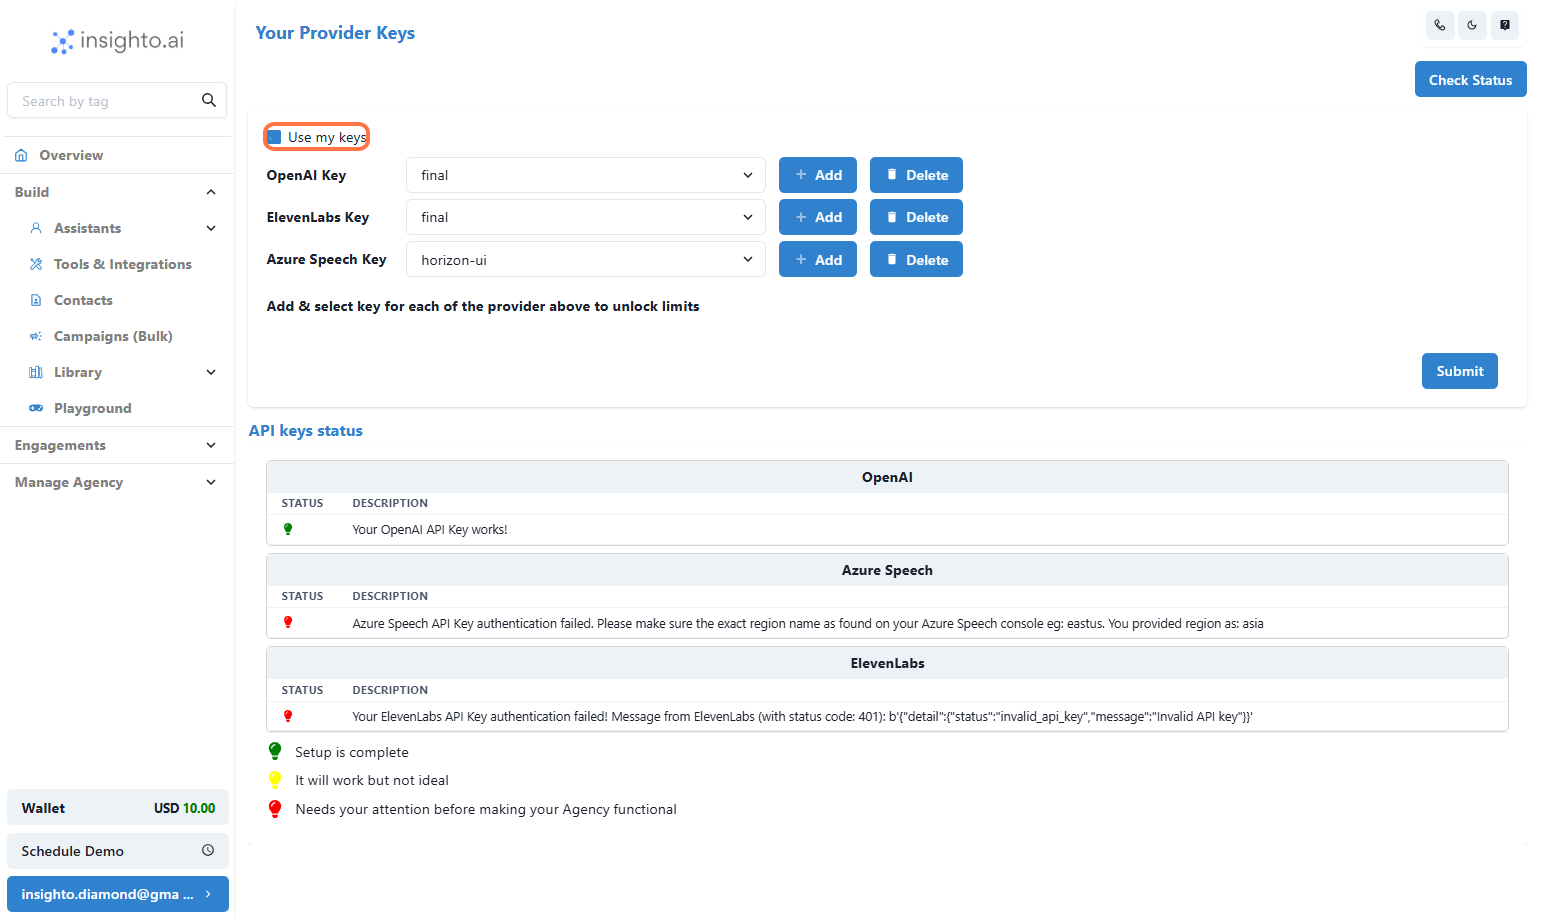Click the Check Status button
The width and height of the screenshot is (1541, 919).
point(1470,80)
